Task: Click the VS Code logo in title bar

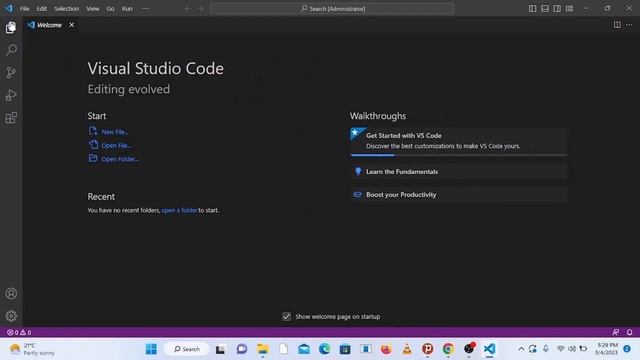Action: (x=9, y=8)
